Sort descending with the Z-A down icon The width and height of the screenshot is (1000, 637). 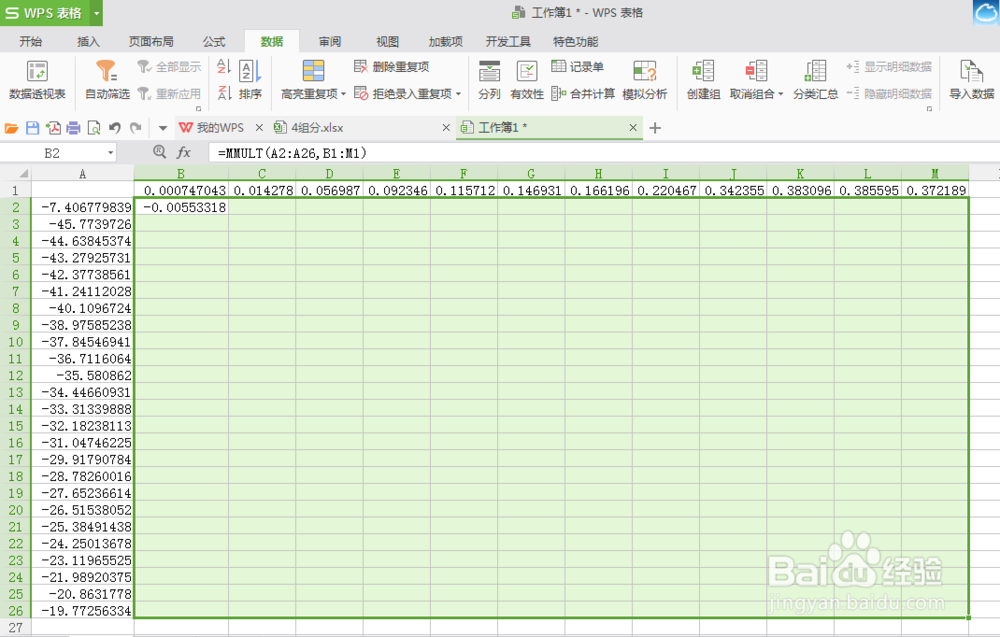point(224,93)
